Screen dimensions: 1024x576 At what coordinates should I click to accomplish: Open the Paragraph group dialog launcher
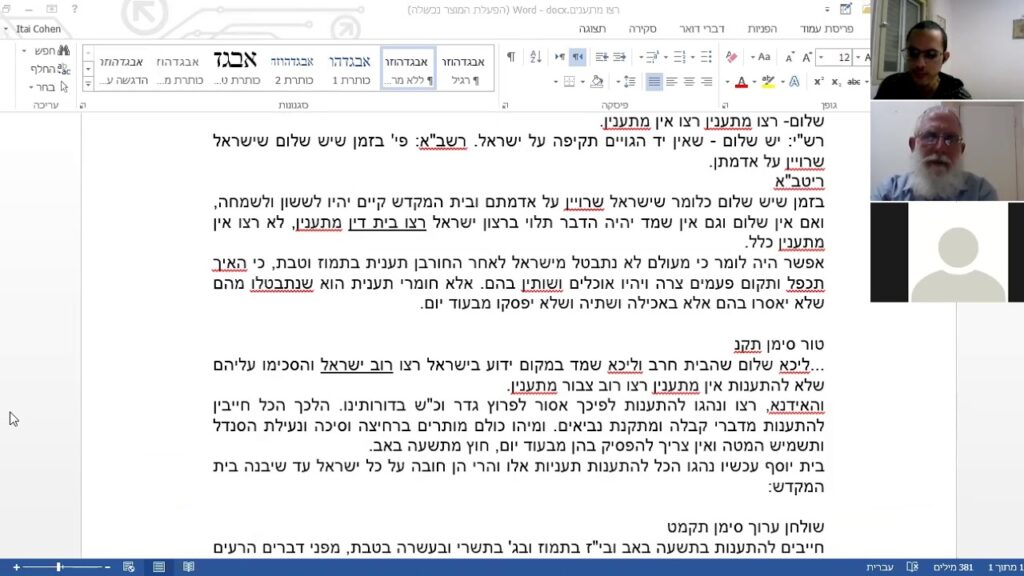505,104
